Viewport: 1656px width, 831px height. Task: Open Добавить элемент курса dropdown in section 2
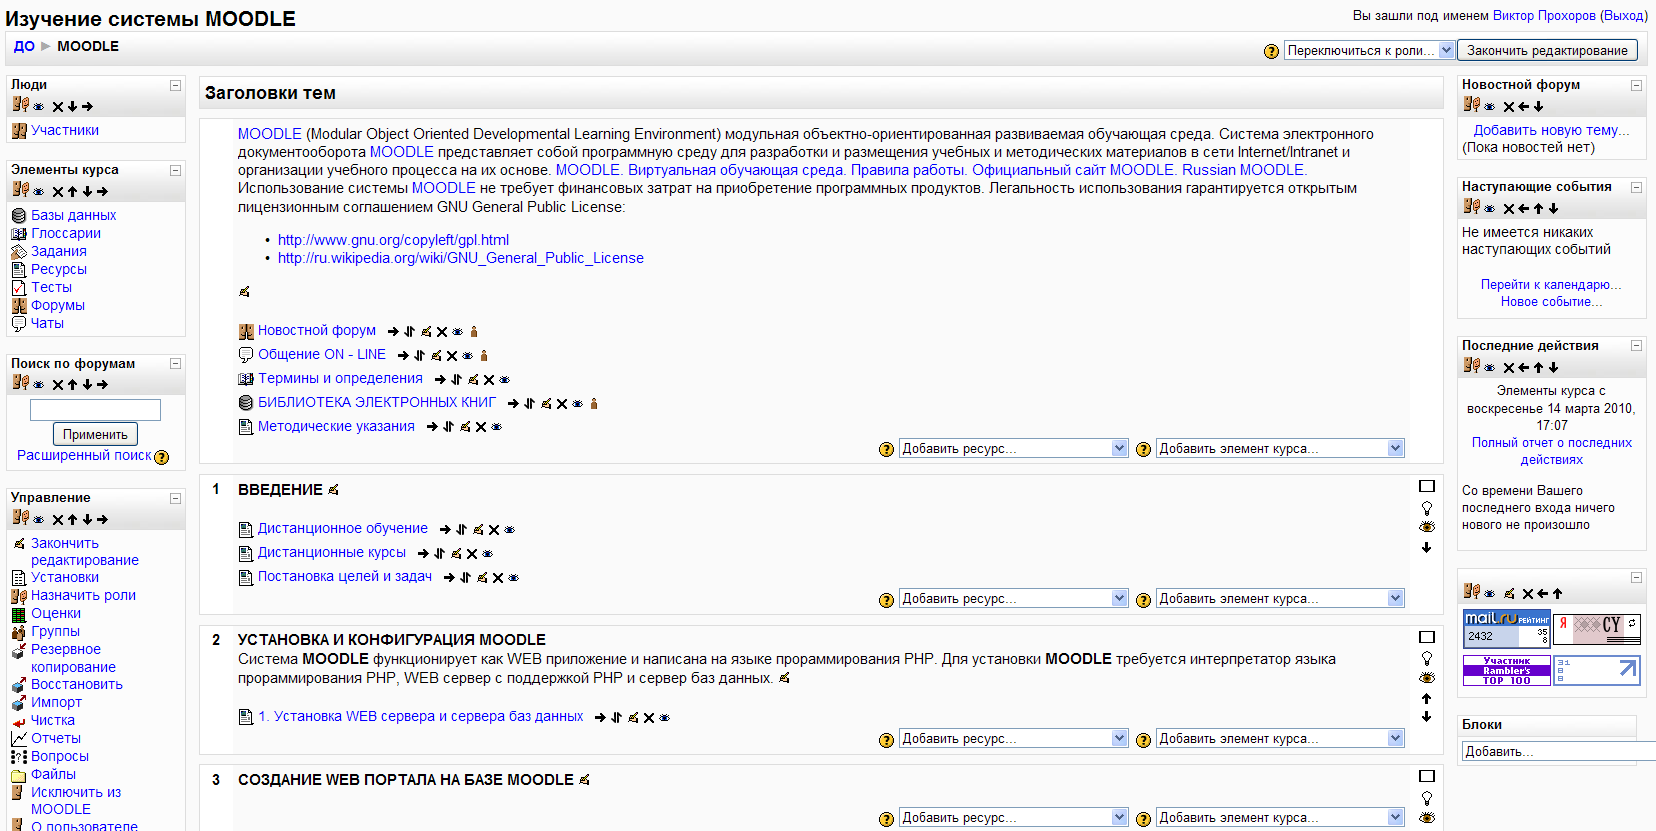click(x=1280, y=738)
